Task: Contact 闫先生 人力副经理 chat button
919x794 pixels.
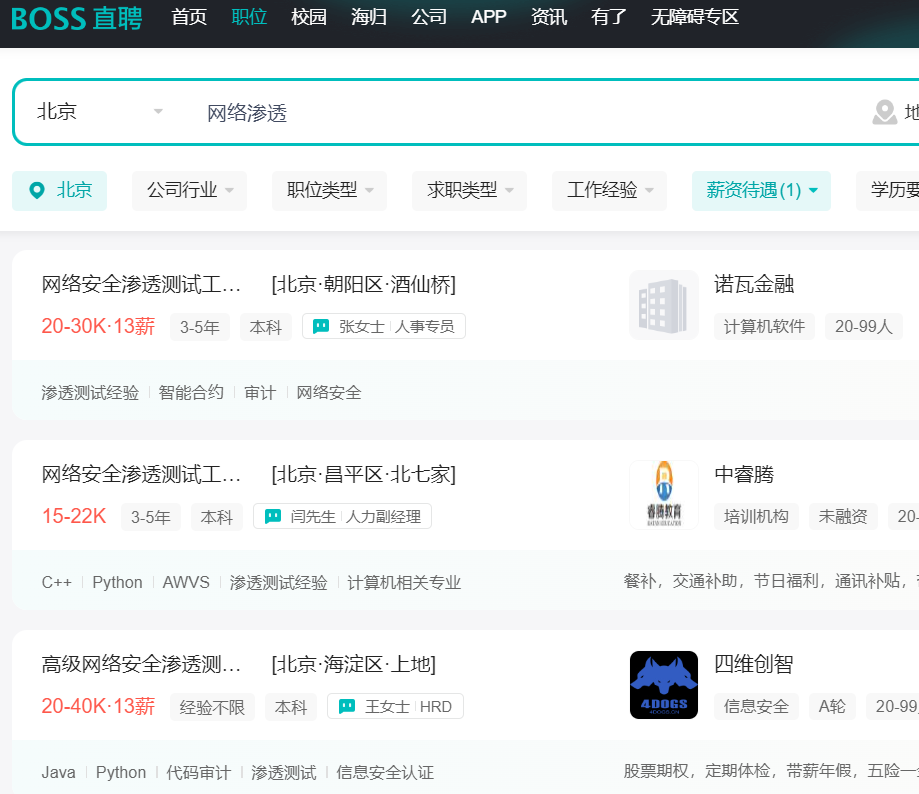Action: pyautogui.click(x=342, y=516)
